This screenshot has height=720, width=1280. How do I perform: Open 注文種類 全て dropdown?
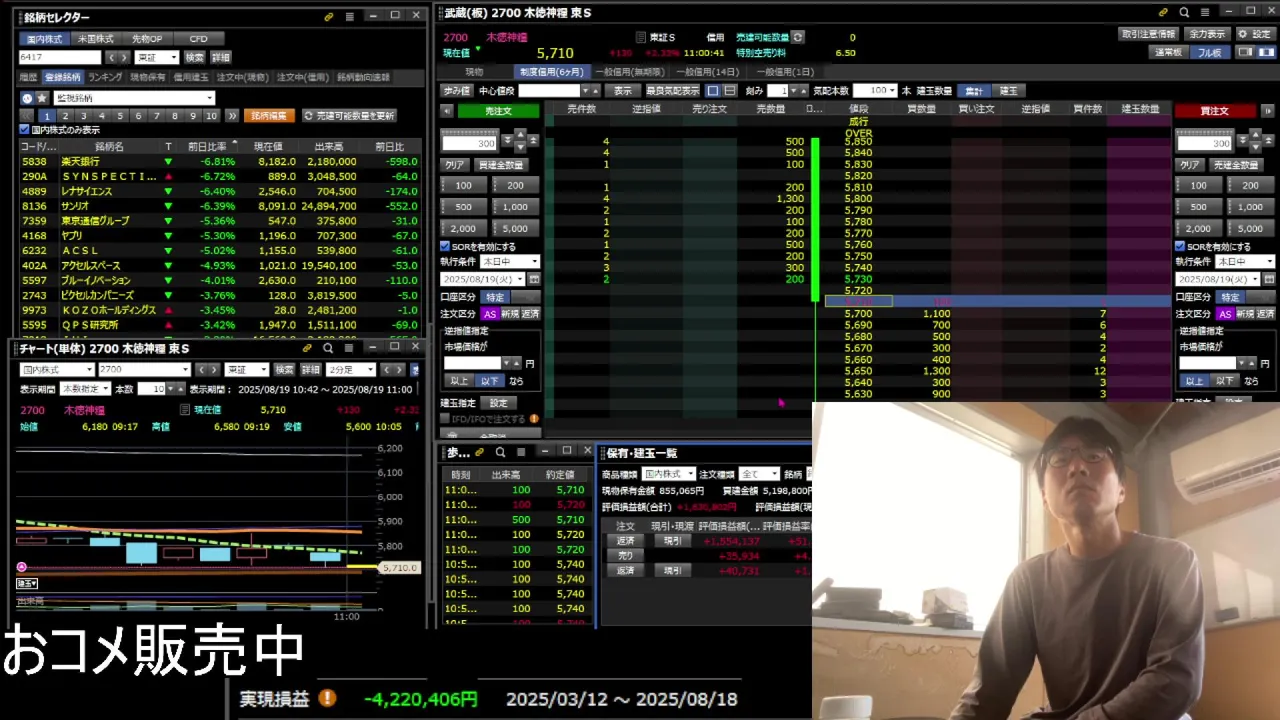pyautogui.click(x=759, y=474)
